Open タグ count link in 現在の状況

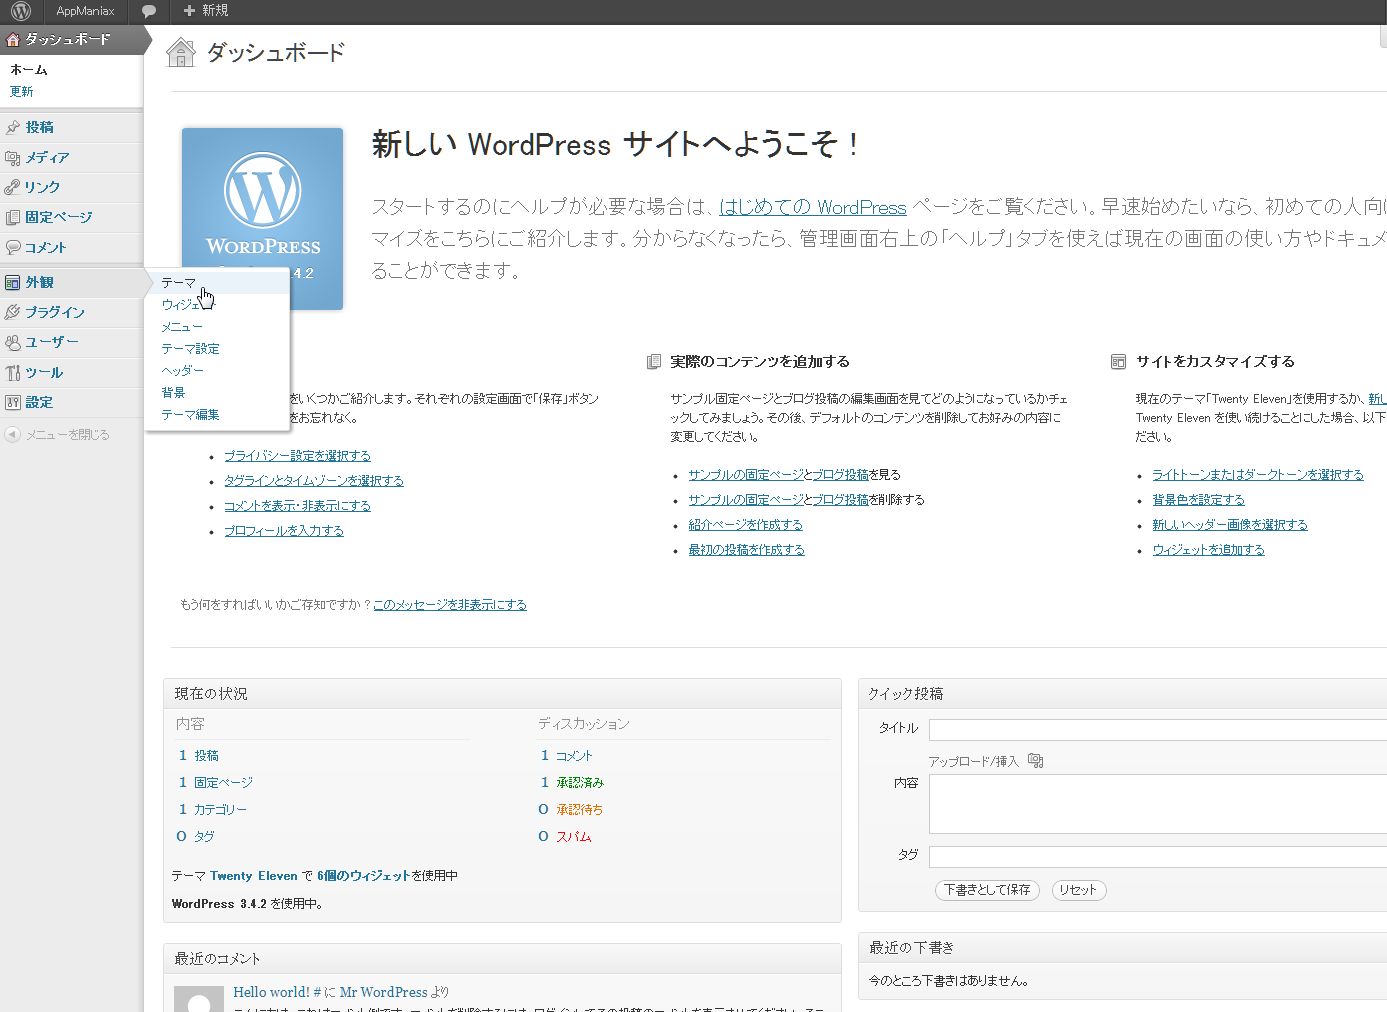(204, 836)
